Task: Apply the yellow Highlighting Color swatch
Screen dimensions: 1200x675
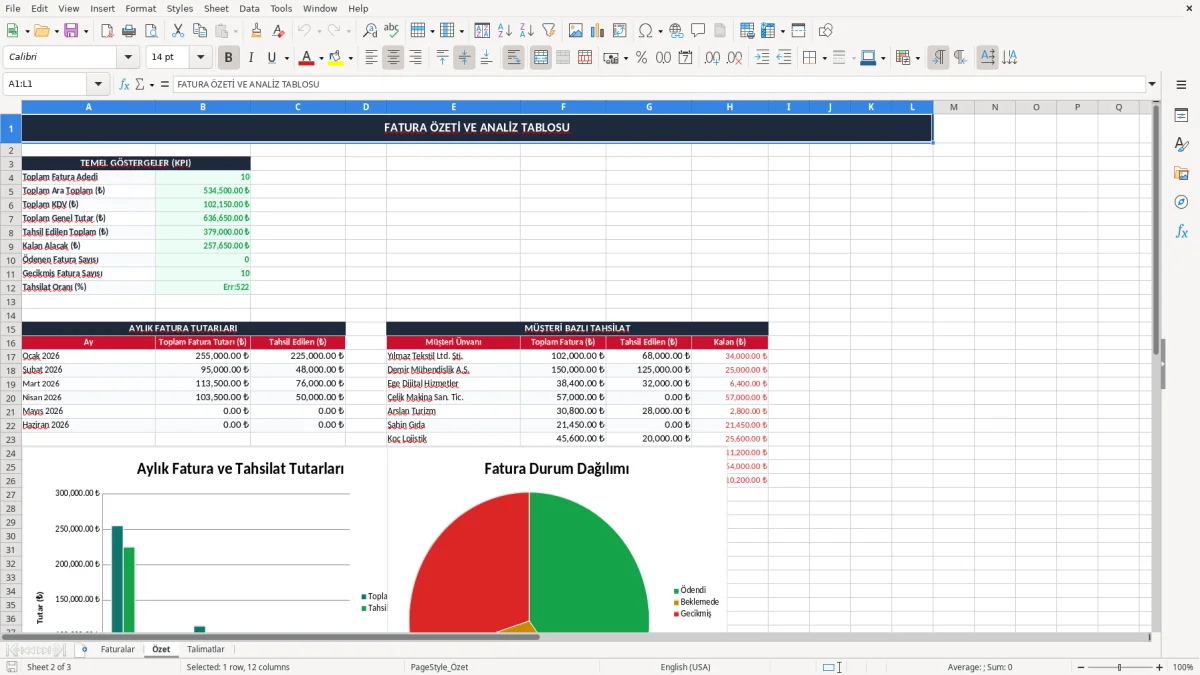Action: click(x=336, y=58)
